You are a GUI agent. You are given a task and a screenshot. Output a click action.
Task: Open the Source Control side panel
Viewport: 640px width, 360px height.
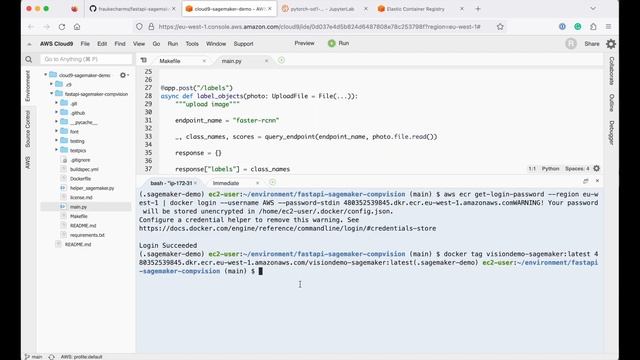tap(28, 129)
